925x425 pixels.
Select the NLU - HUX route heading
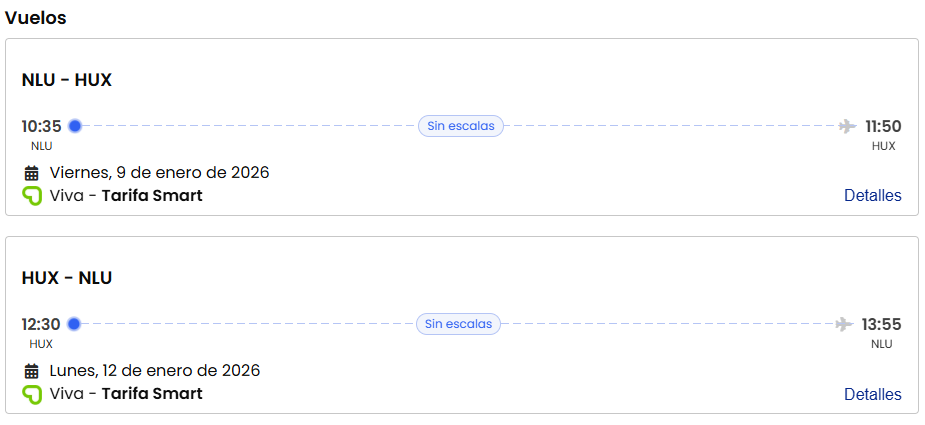point(67,80)
